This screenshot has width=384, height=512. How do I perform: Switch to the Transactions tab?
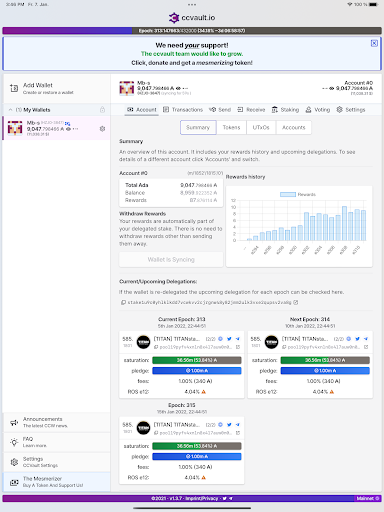[x=183, y=110]
